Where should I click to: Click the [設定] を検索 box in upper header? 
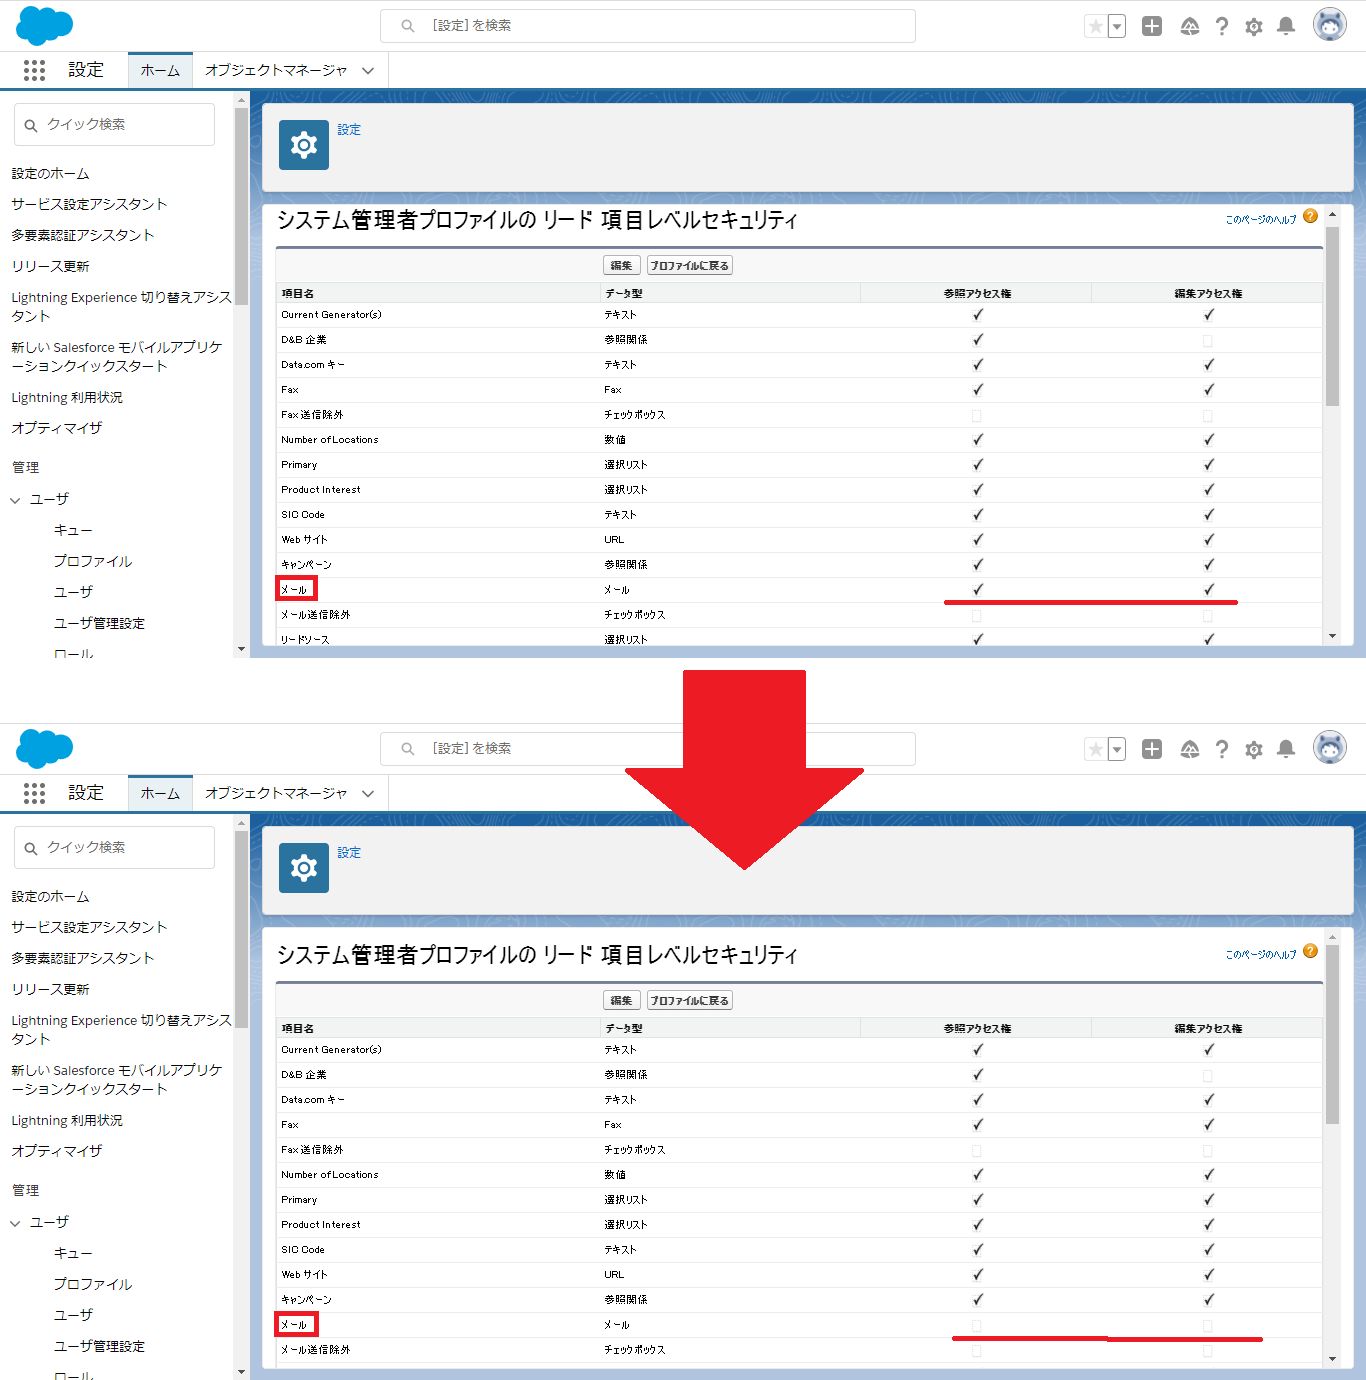coord(648,26)
